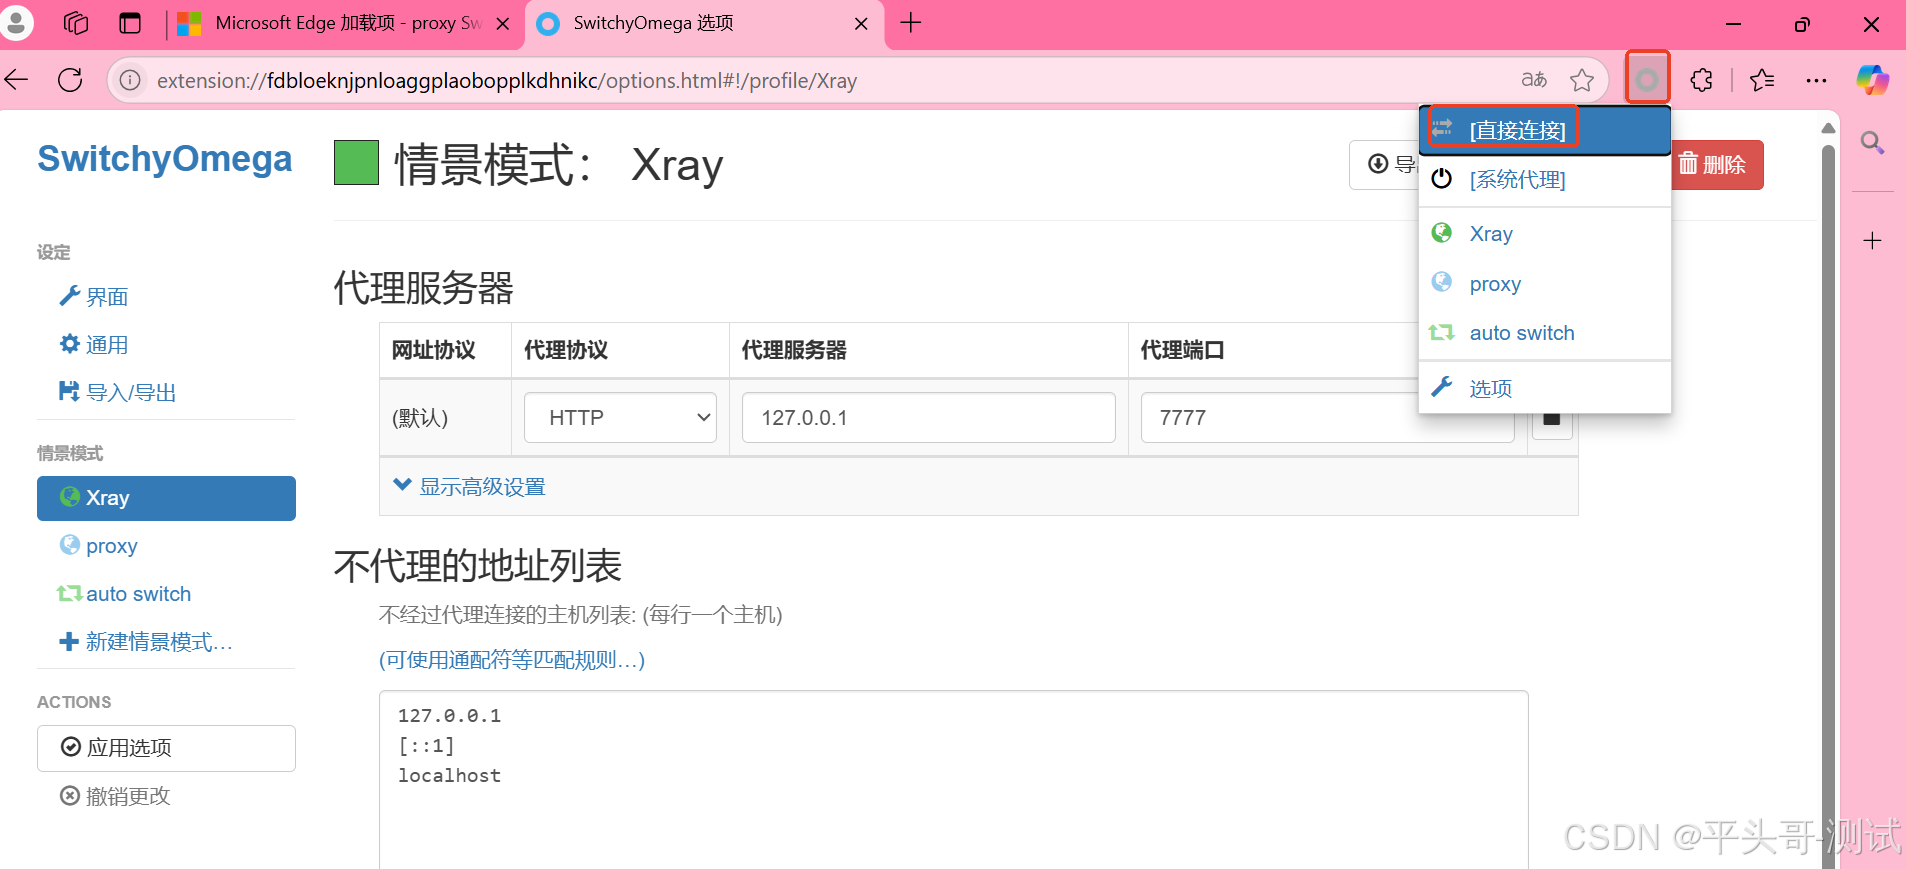Click the red 删除 button

tap(1716, 165)
